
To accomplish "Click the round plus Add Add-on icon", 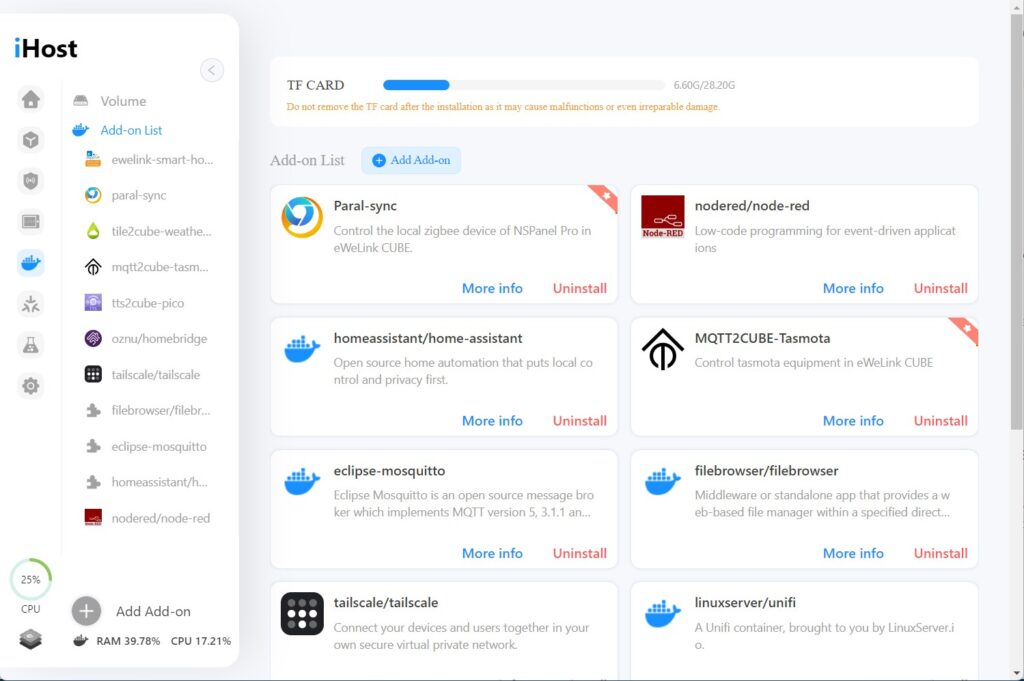I will point(86,611).
